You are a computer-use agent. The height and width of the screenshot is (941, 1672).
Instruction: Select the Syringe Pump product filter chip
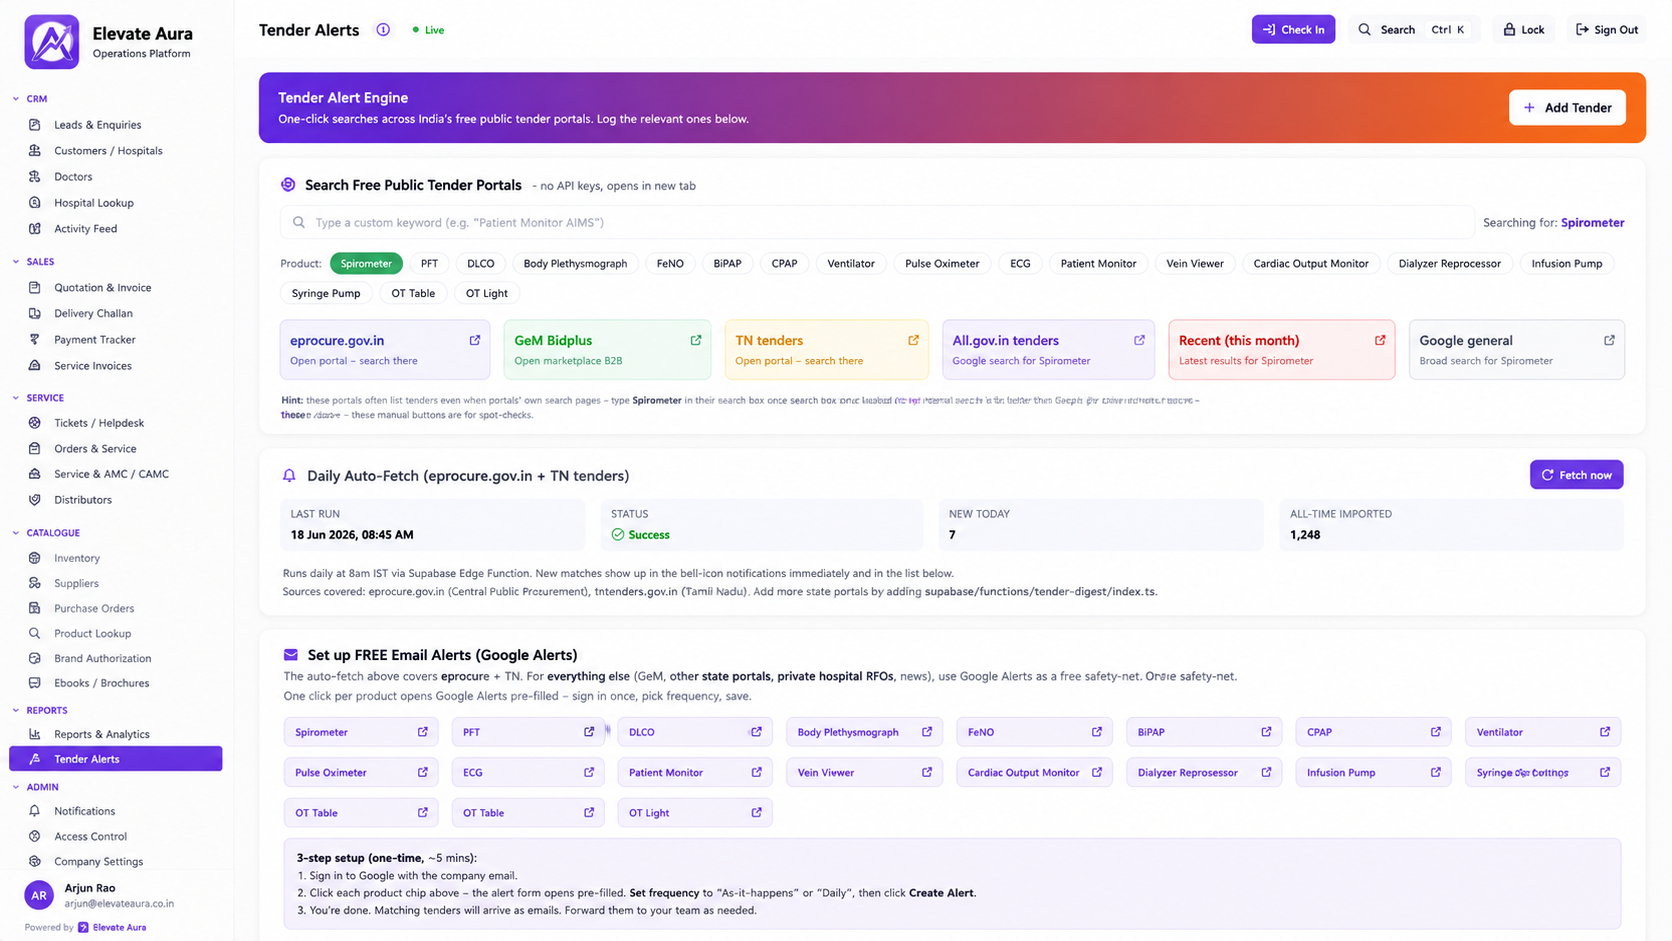326,294
